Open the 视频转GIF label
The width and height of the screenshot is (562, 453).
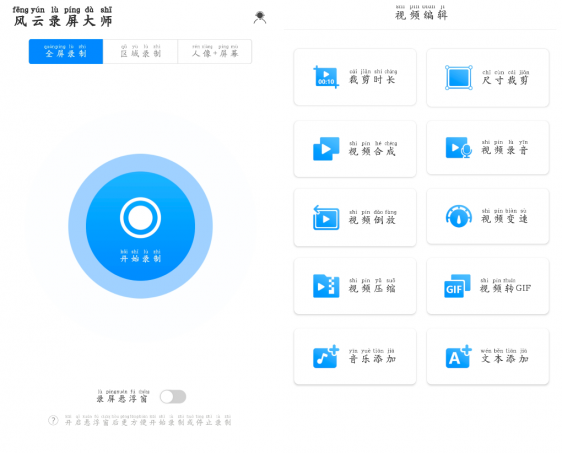coord(506,286)
